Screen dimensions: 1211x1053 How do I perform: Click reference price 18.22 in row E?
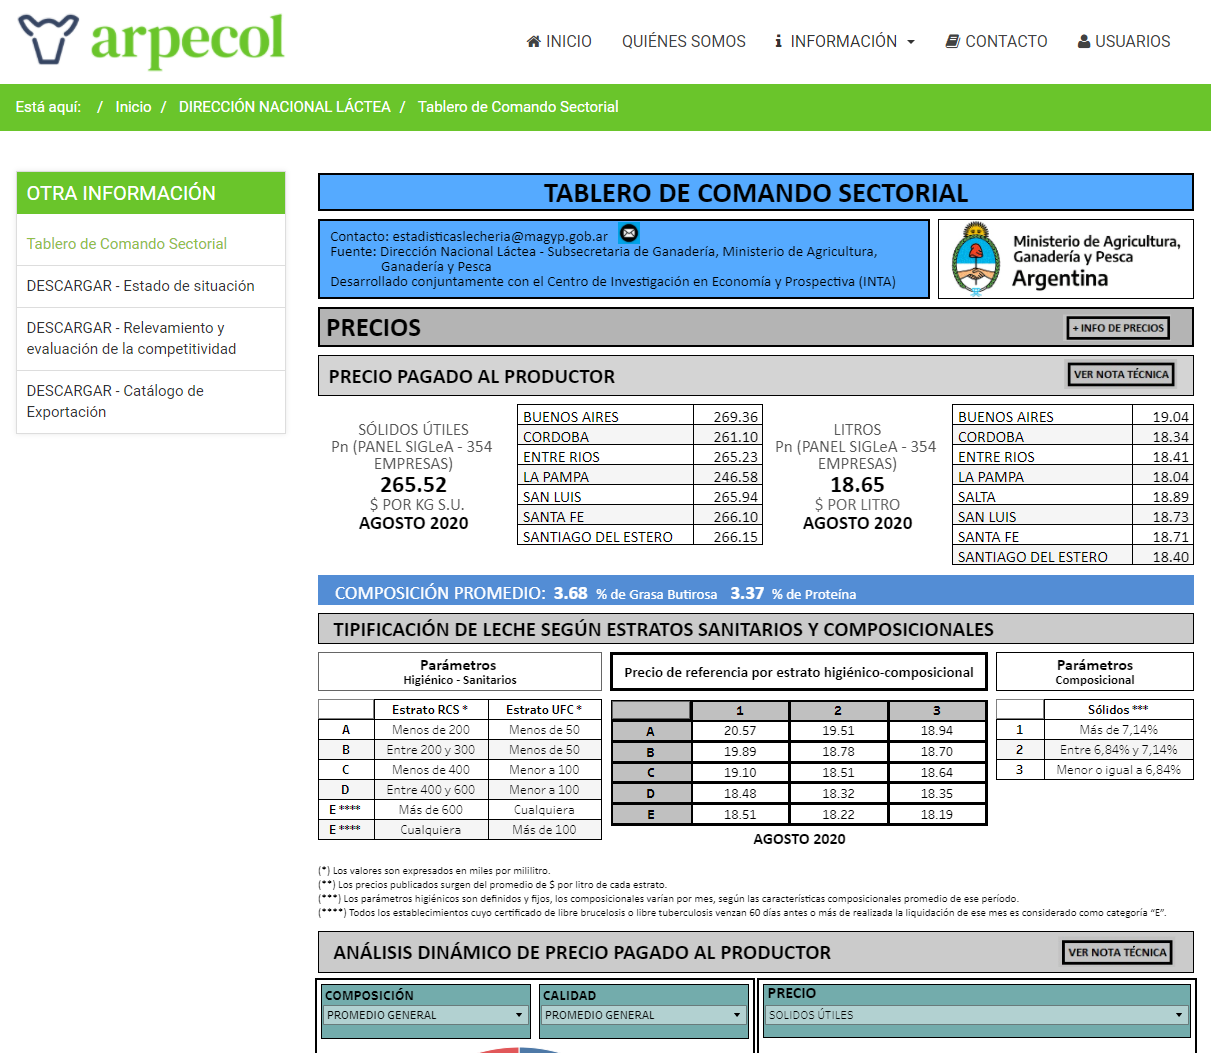pos(838,815)
